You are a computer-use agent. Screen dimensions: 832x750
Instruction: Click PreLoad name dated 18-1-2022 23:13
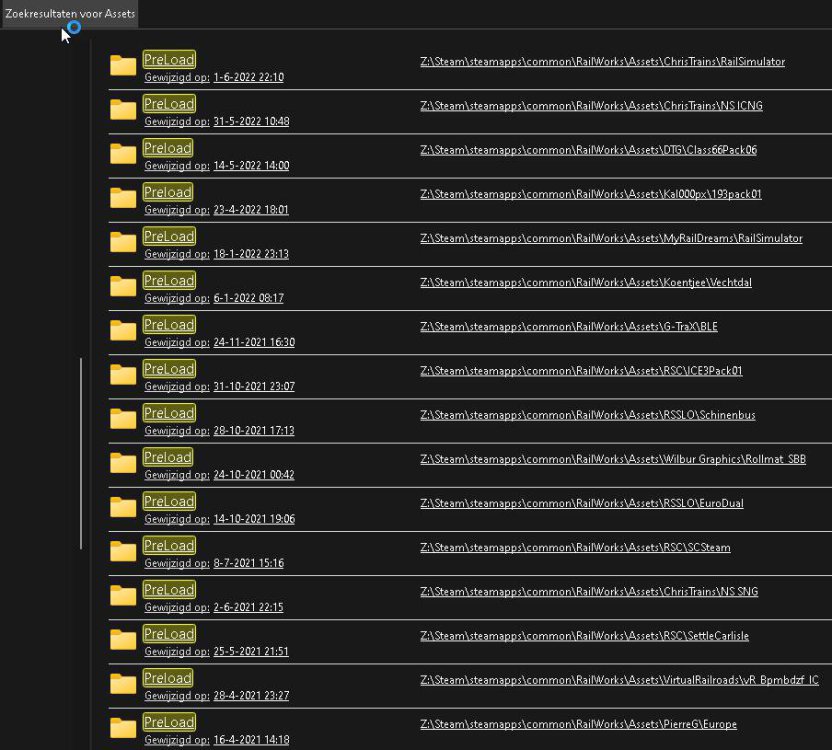click(x=169, y=236)
